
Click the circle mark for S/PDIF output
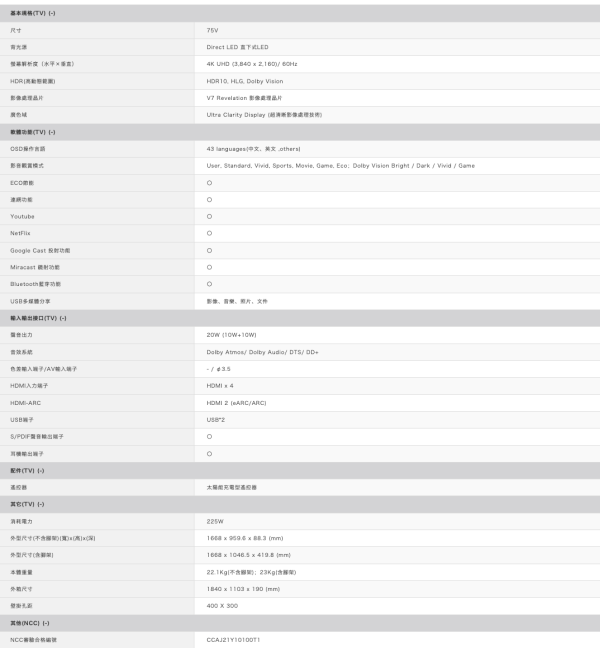(x=209, y=436)
